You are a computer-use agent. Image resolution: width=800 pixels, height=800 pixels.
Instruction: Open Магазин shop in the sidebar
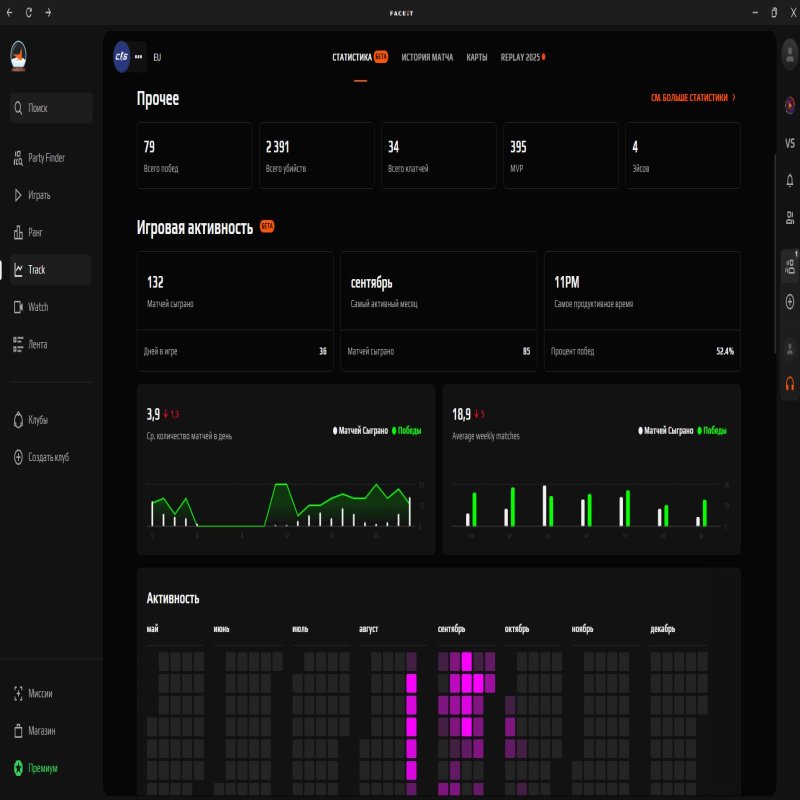pos(41,731)
